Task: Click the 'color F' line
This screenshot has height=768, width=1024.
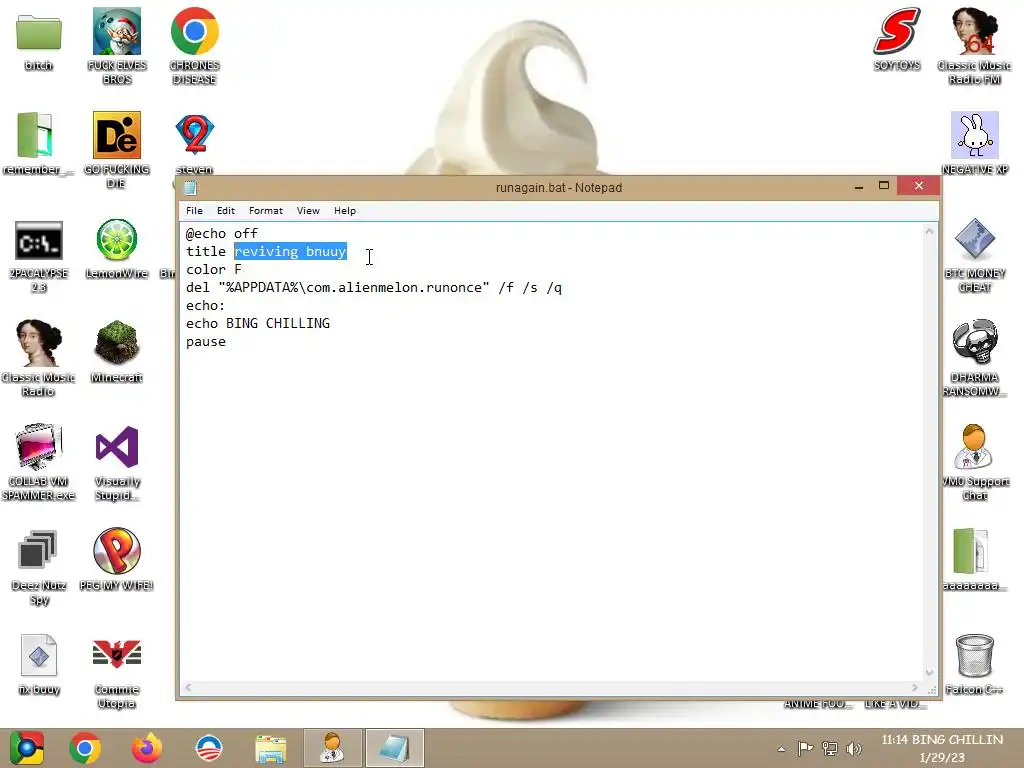Action: 214,269
